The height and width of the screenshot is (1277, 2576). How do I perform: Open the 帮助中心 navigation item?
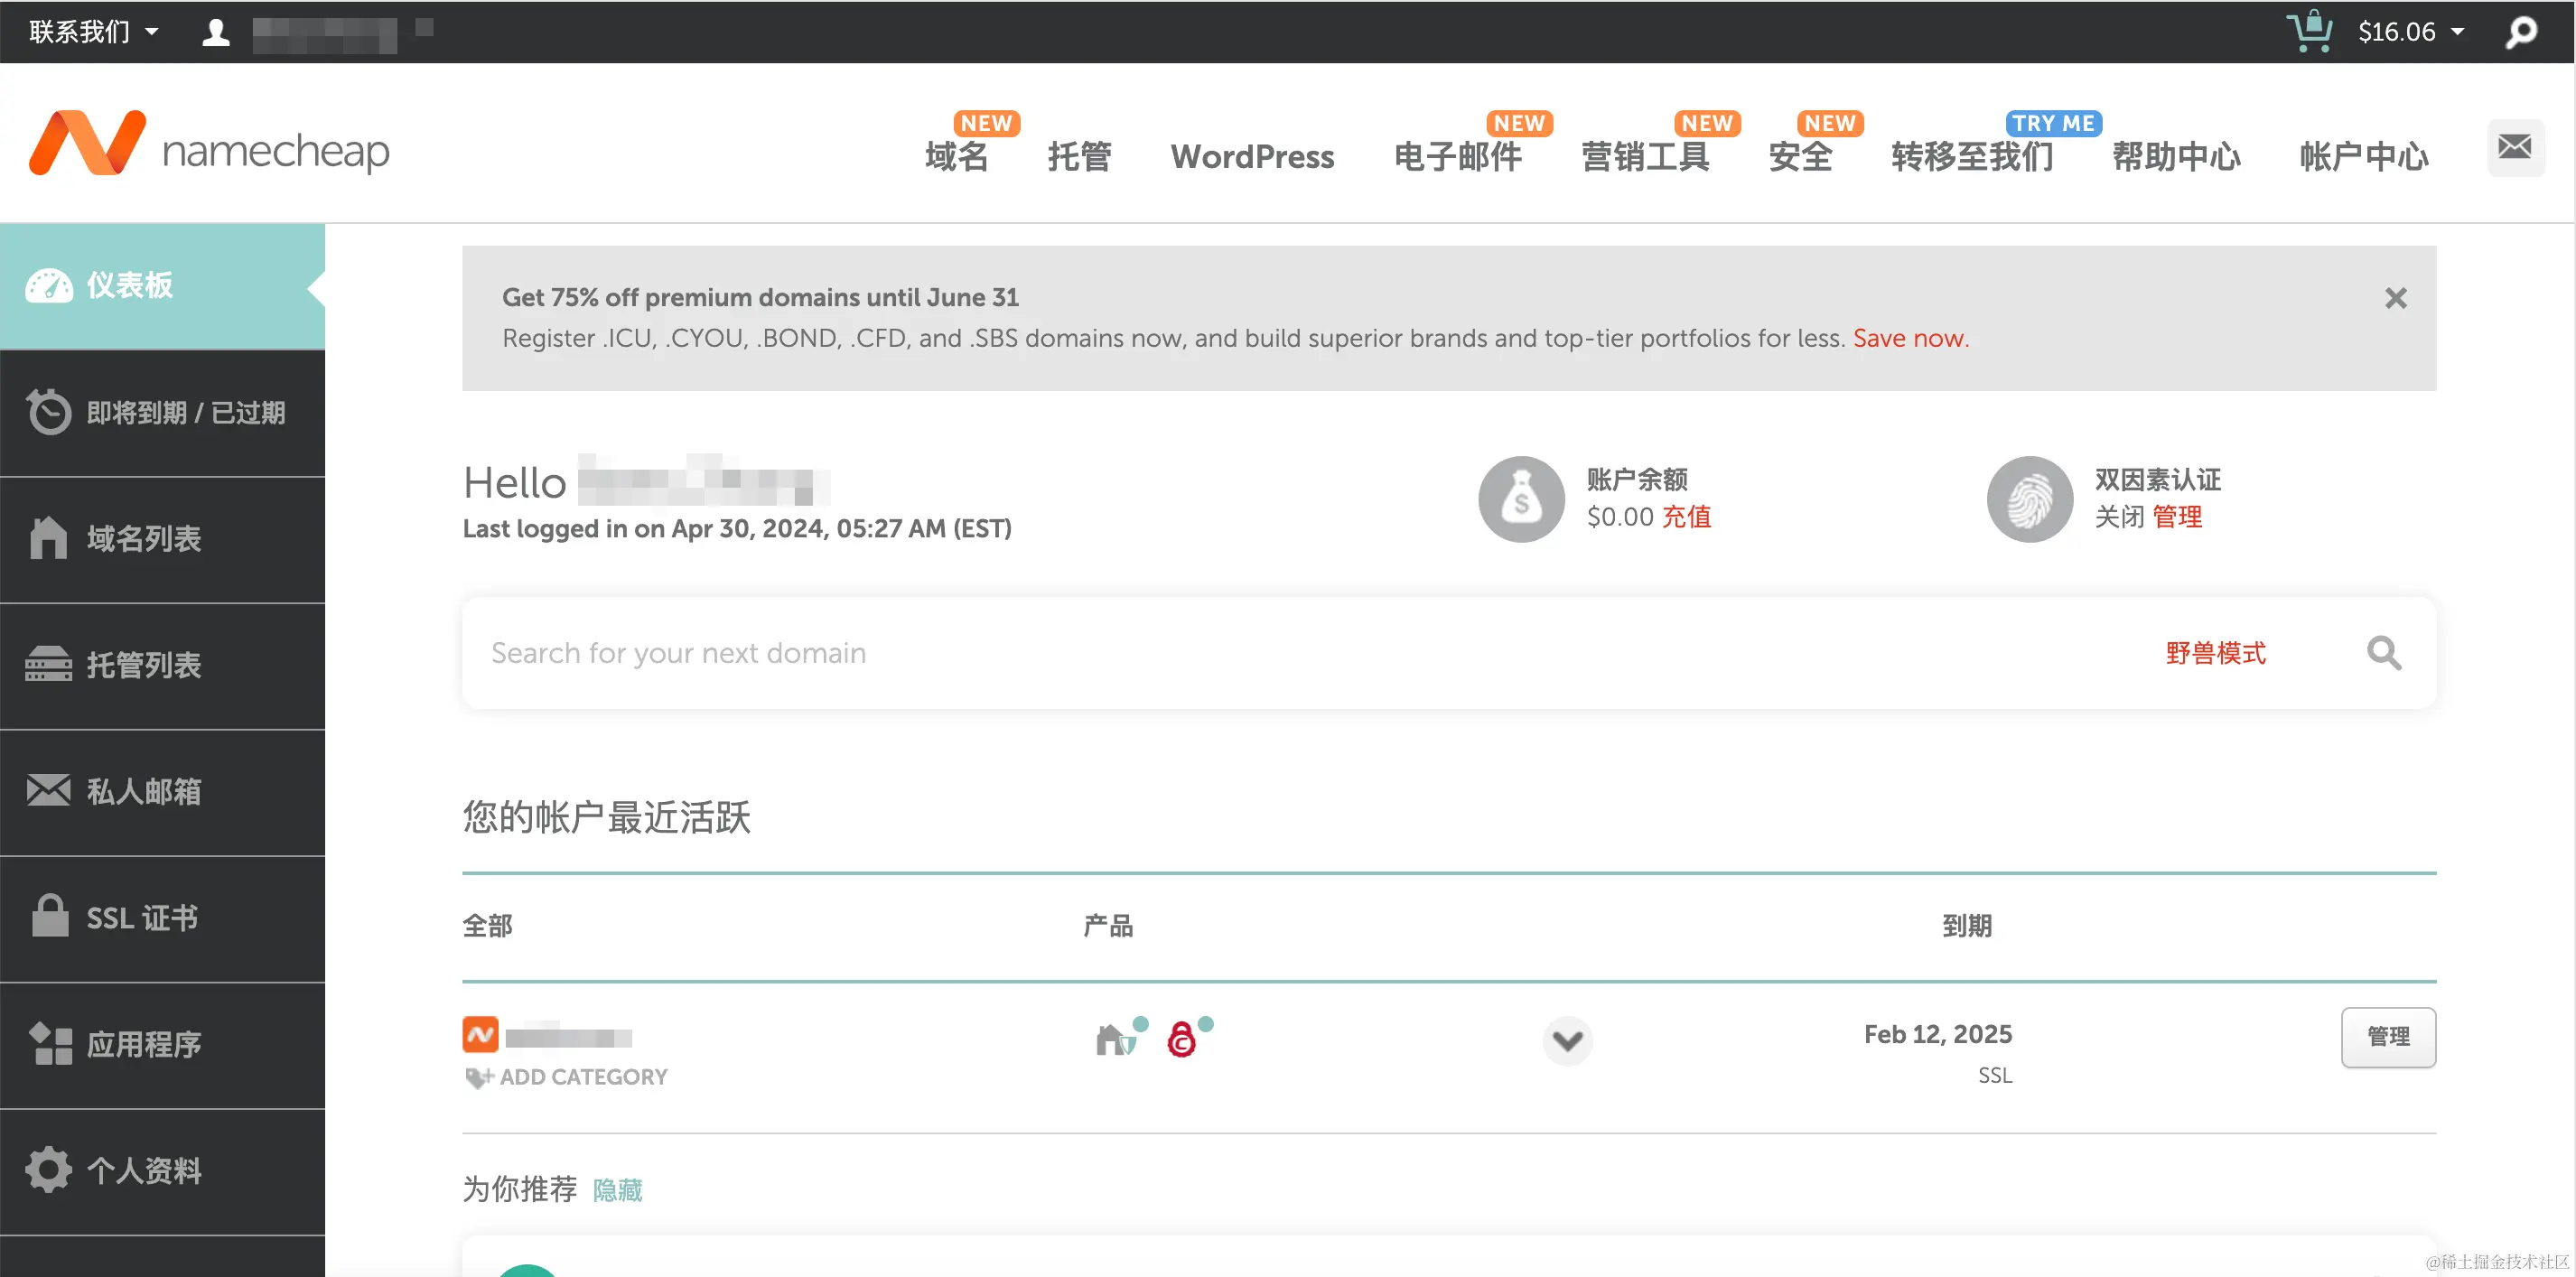pos(2175,156)
